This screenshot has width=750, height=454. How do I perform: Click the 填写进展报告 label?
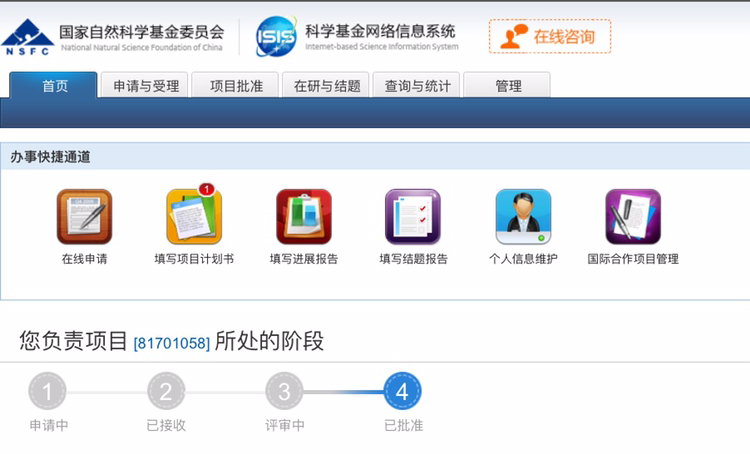[304, 259]
